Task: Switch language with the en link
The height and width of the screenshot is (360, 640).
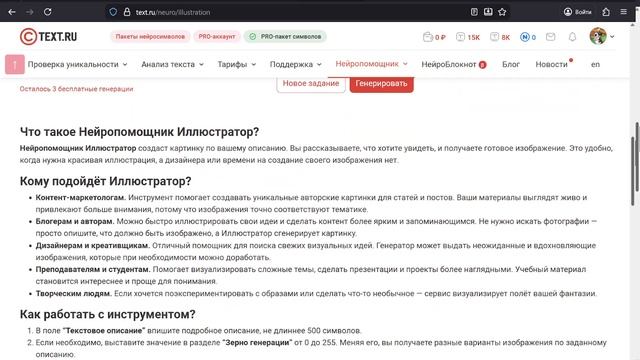Action: point(596,64)
